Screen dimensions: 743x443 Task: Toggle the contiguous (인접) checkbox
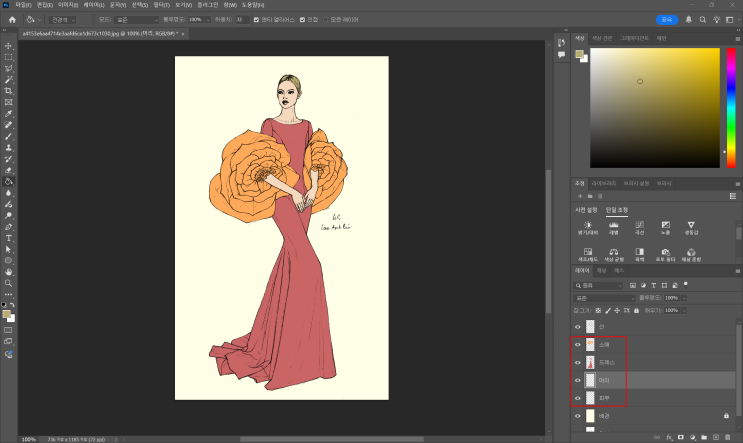coord(300,19)
